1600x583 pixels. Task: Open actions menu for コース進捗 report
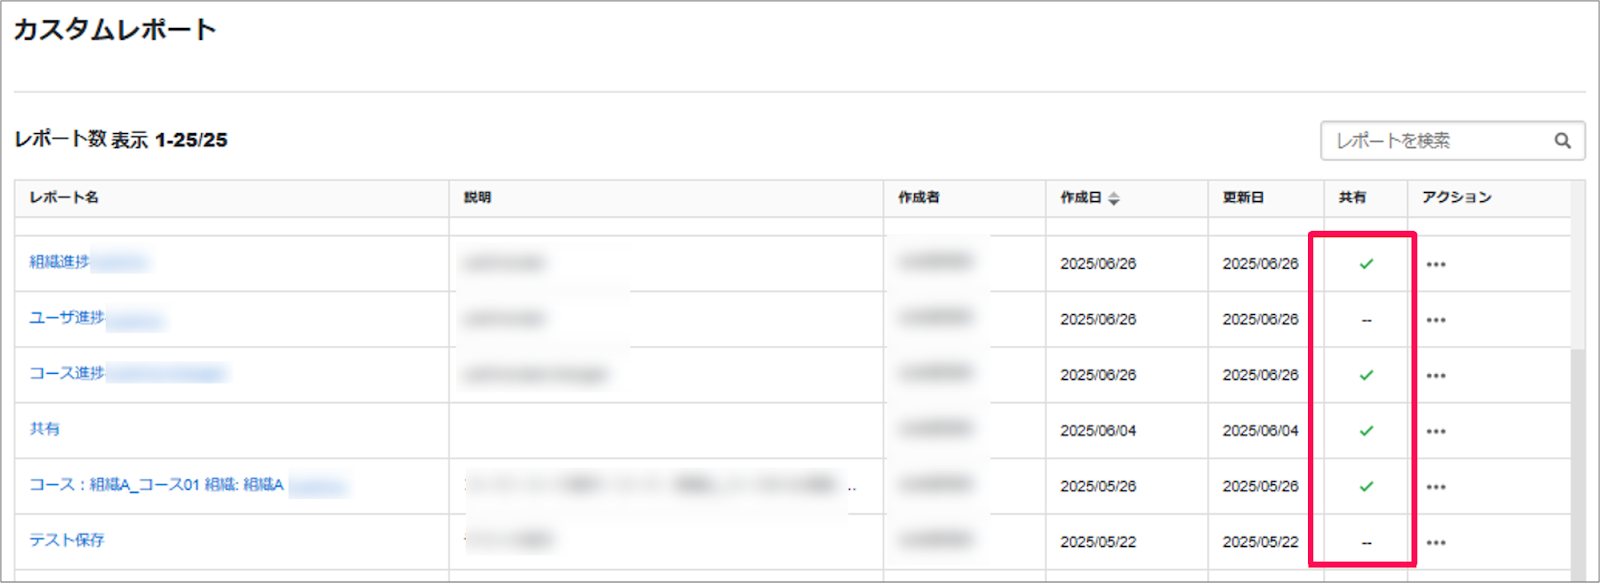(x=1436, y=376)
